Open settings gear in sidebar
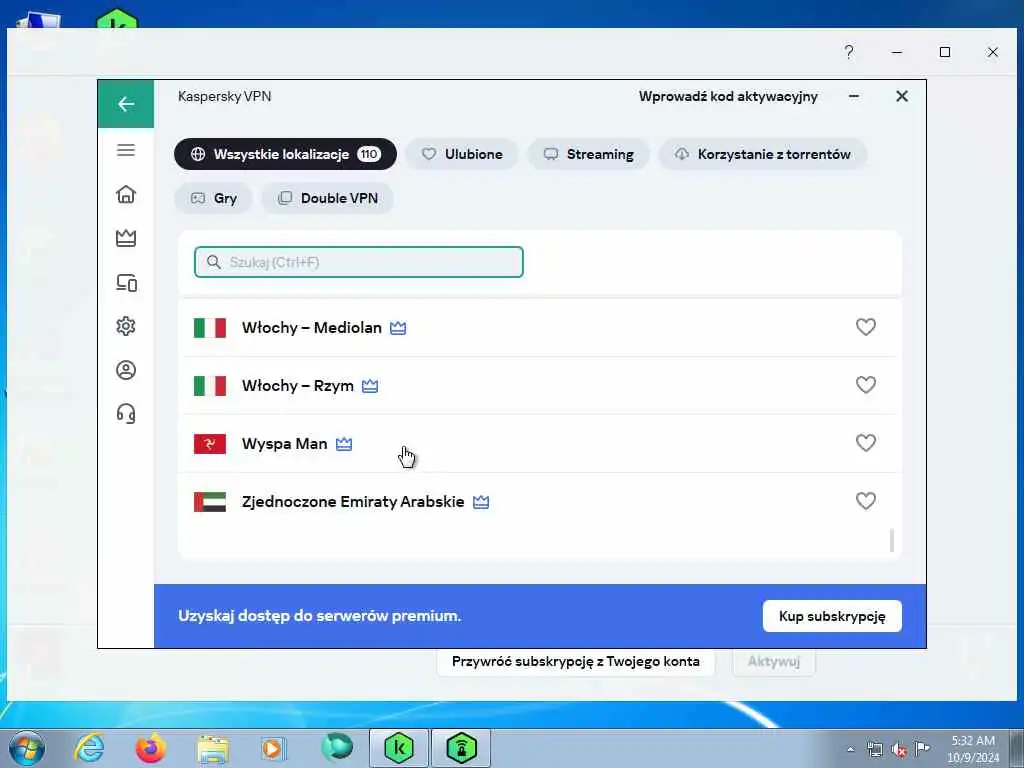Screen dimensions: 1024x768 tap(126, 326)
